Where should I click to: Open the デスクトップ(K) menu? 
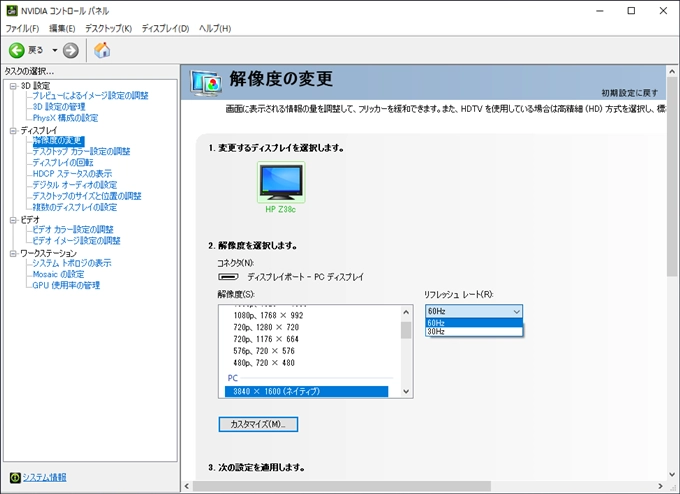coord(108,29)
